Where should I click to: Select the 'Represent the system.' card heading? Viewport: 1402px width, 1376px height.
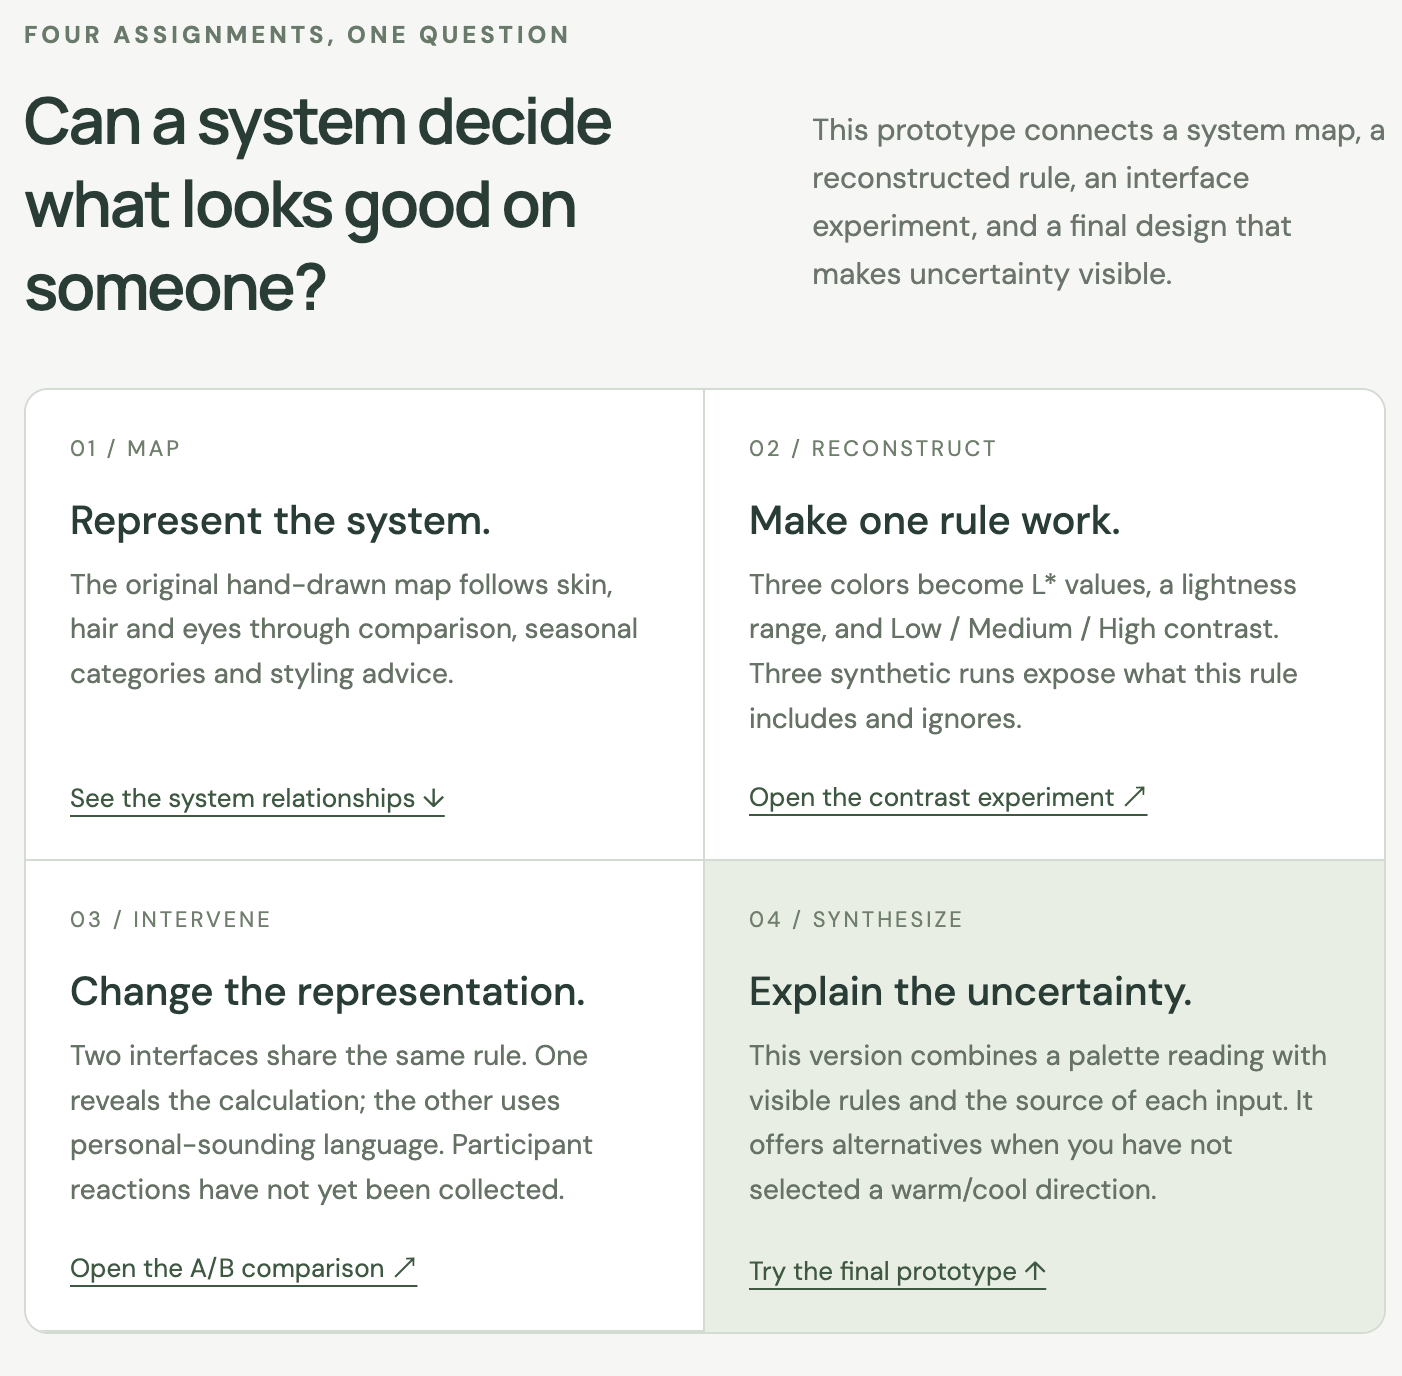click(280, 521)
